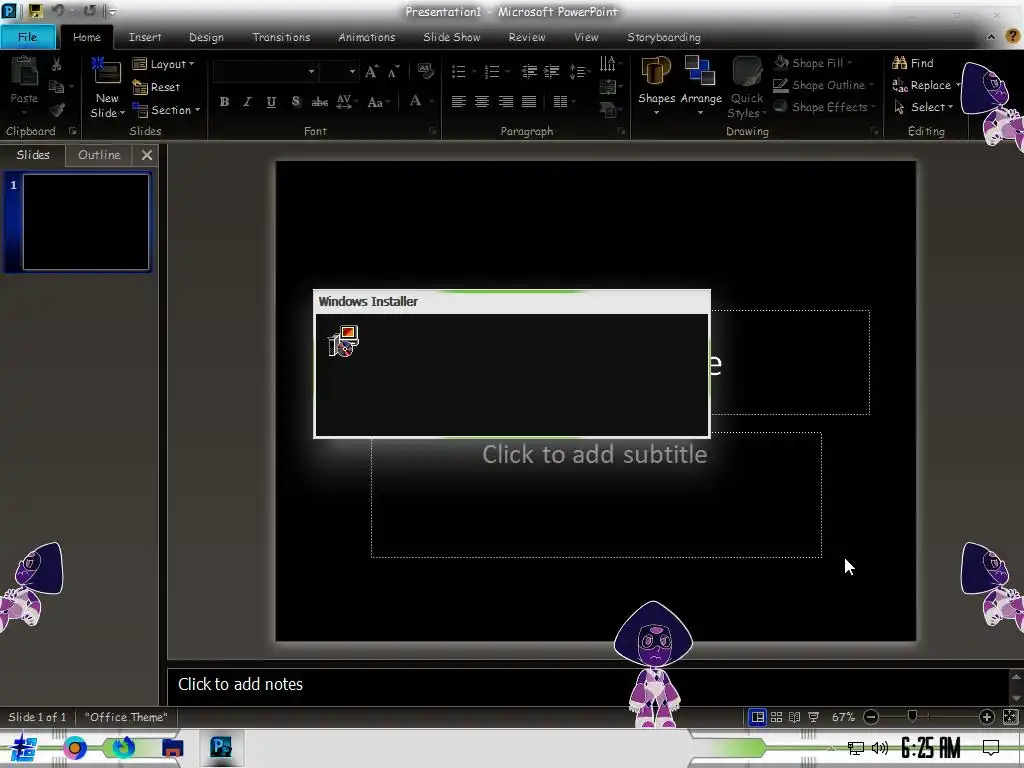This screenshot has width=1024, height=768.
Task: Align text to the right
Action: (x=505, y=101)
